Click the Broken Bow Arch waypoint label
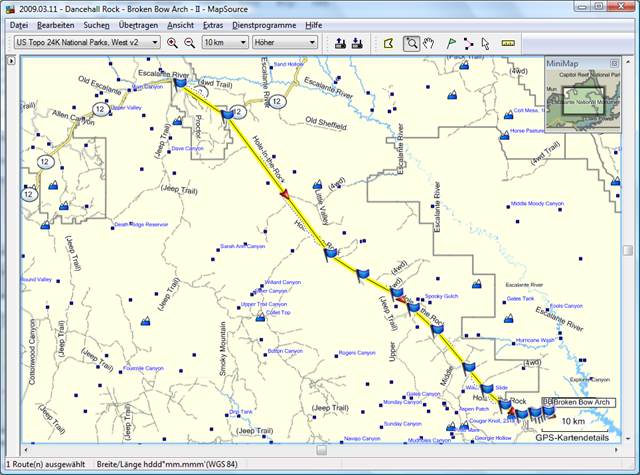 coord(583,402)
